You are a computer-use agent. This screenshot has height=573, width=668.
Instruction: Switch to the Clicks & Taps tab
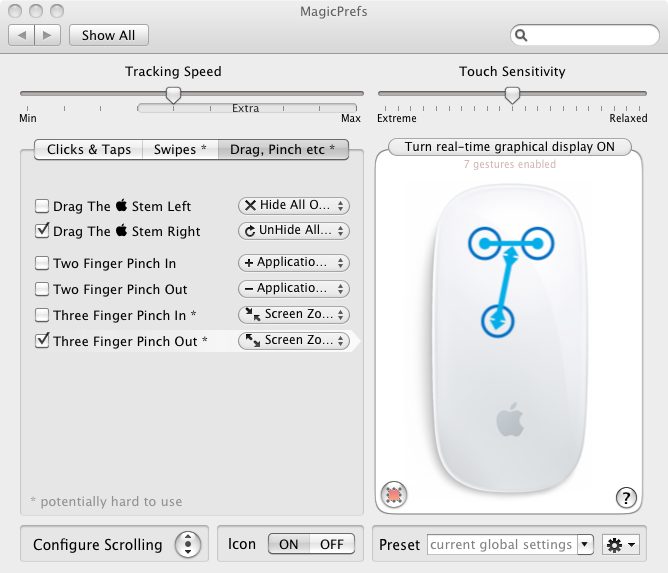(x=89, y=150)
